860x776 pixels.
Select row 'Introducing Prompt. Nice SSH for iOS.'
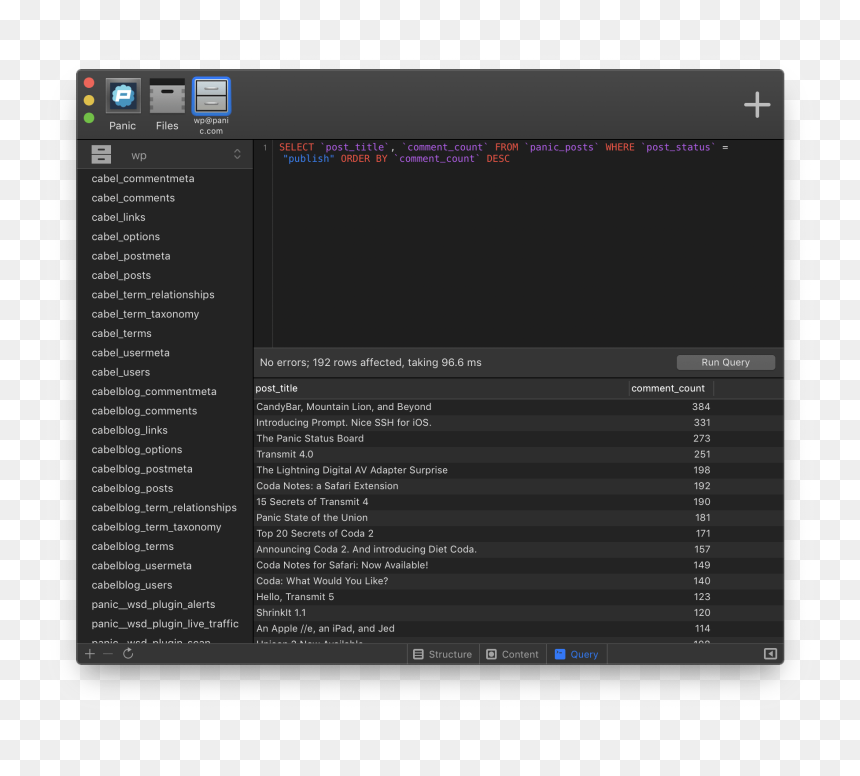(x=518, y=423)
